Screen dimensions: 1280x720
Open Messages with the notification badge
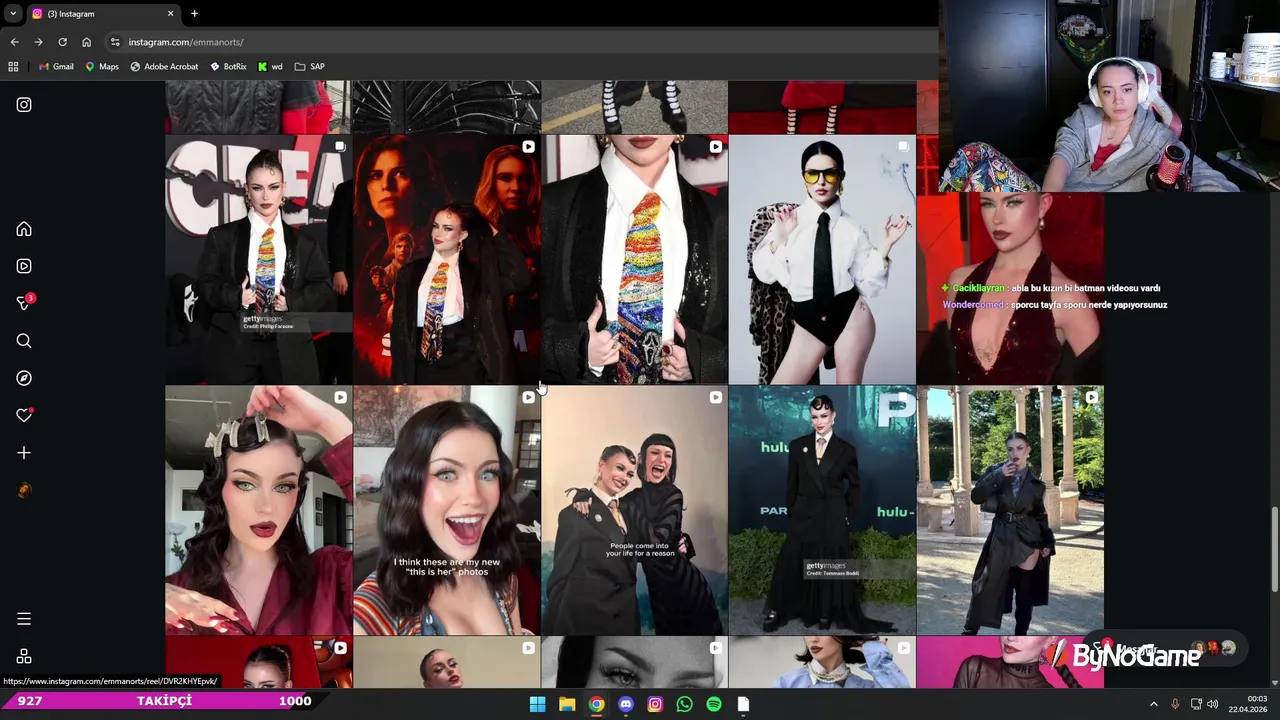[25, 302]
